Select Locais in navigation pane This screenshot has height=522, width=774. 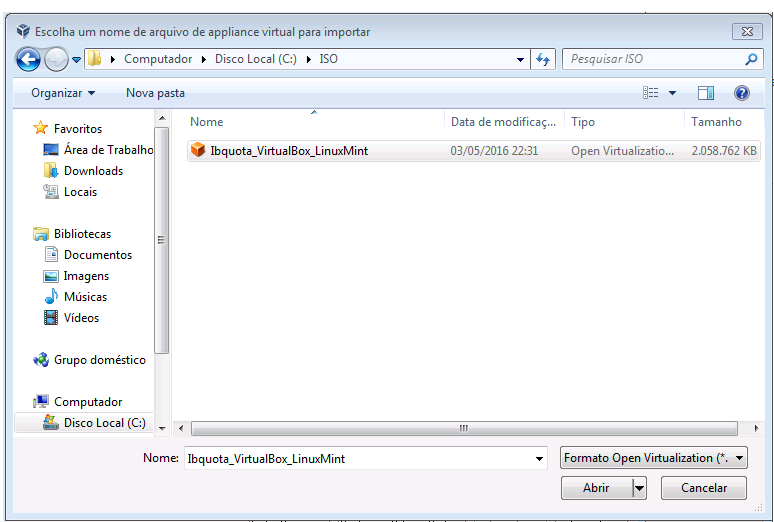tap(80, 192)
